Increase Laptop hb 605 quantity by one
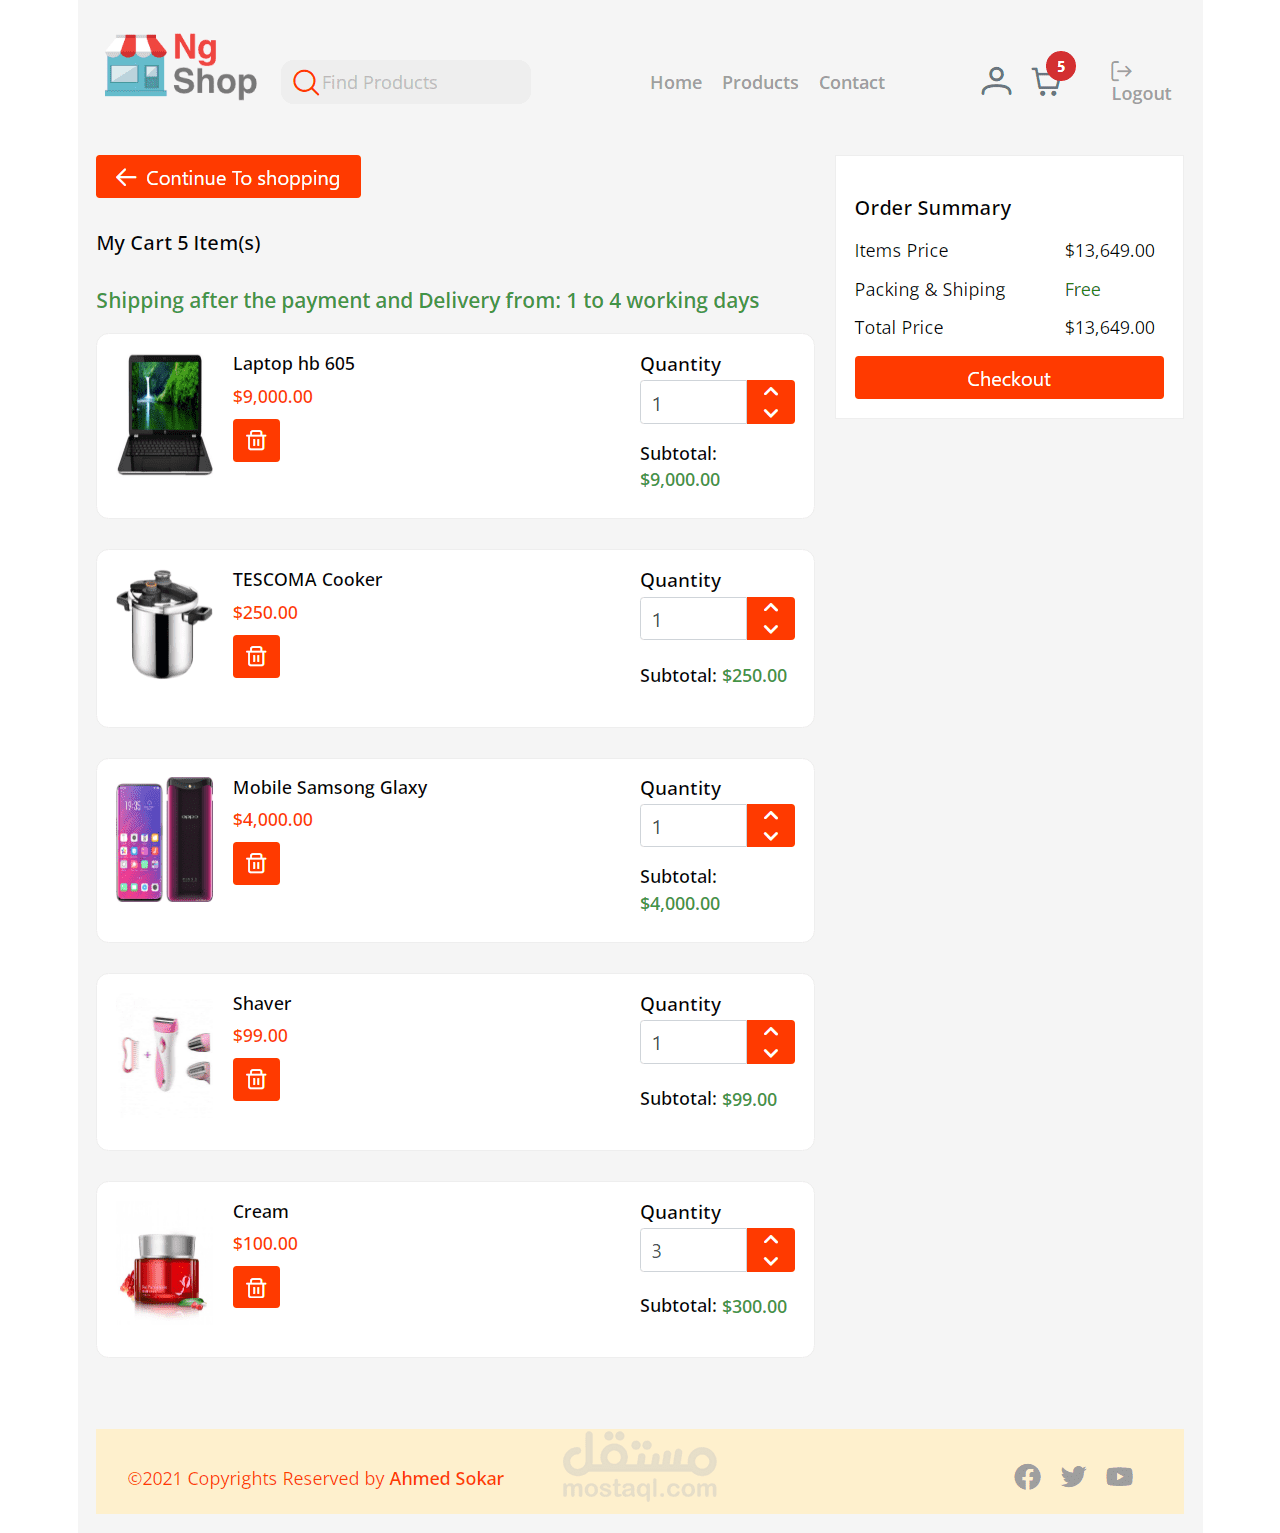 point(771,392)
